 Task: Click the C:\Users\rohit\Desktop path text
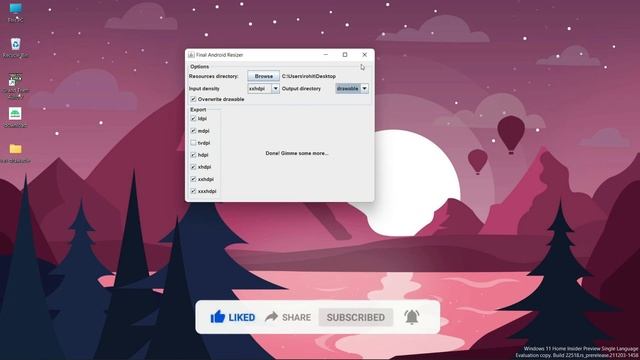point(309,76)
